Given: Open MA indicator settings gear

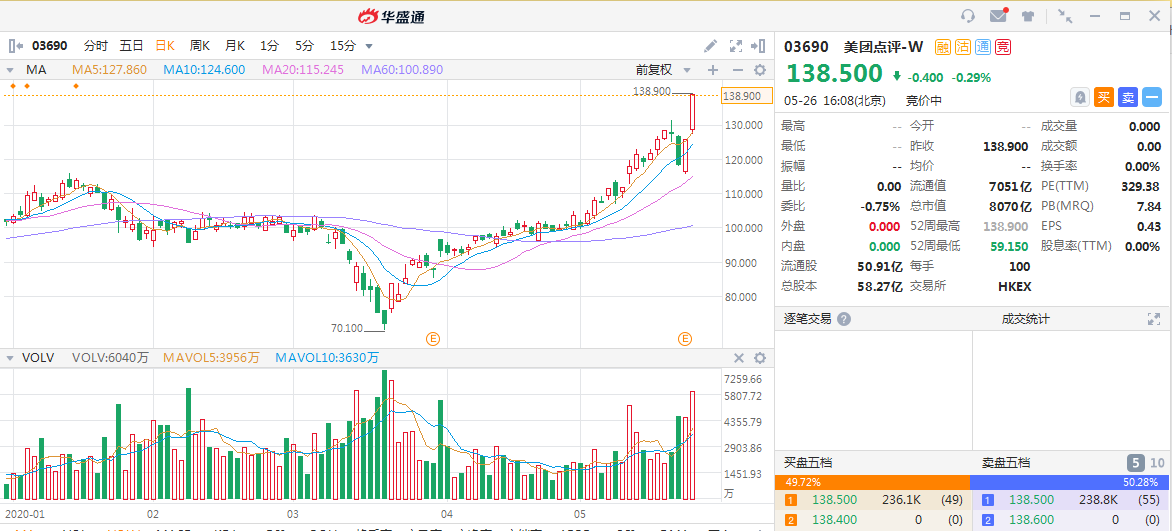Looking at the screenshot, I should pyautogui.click(x=759, y=70).
